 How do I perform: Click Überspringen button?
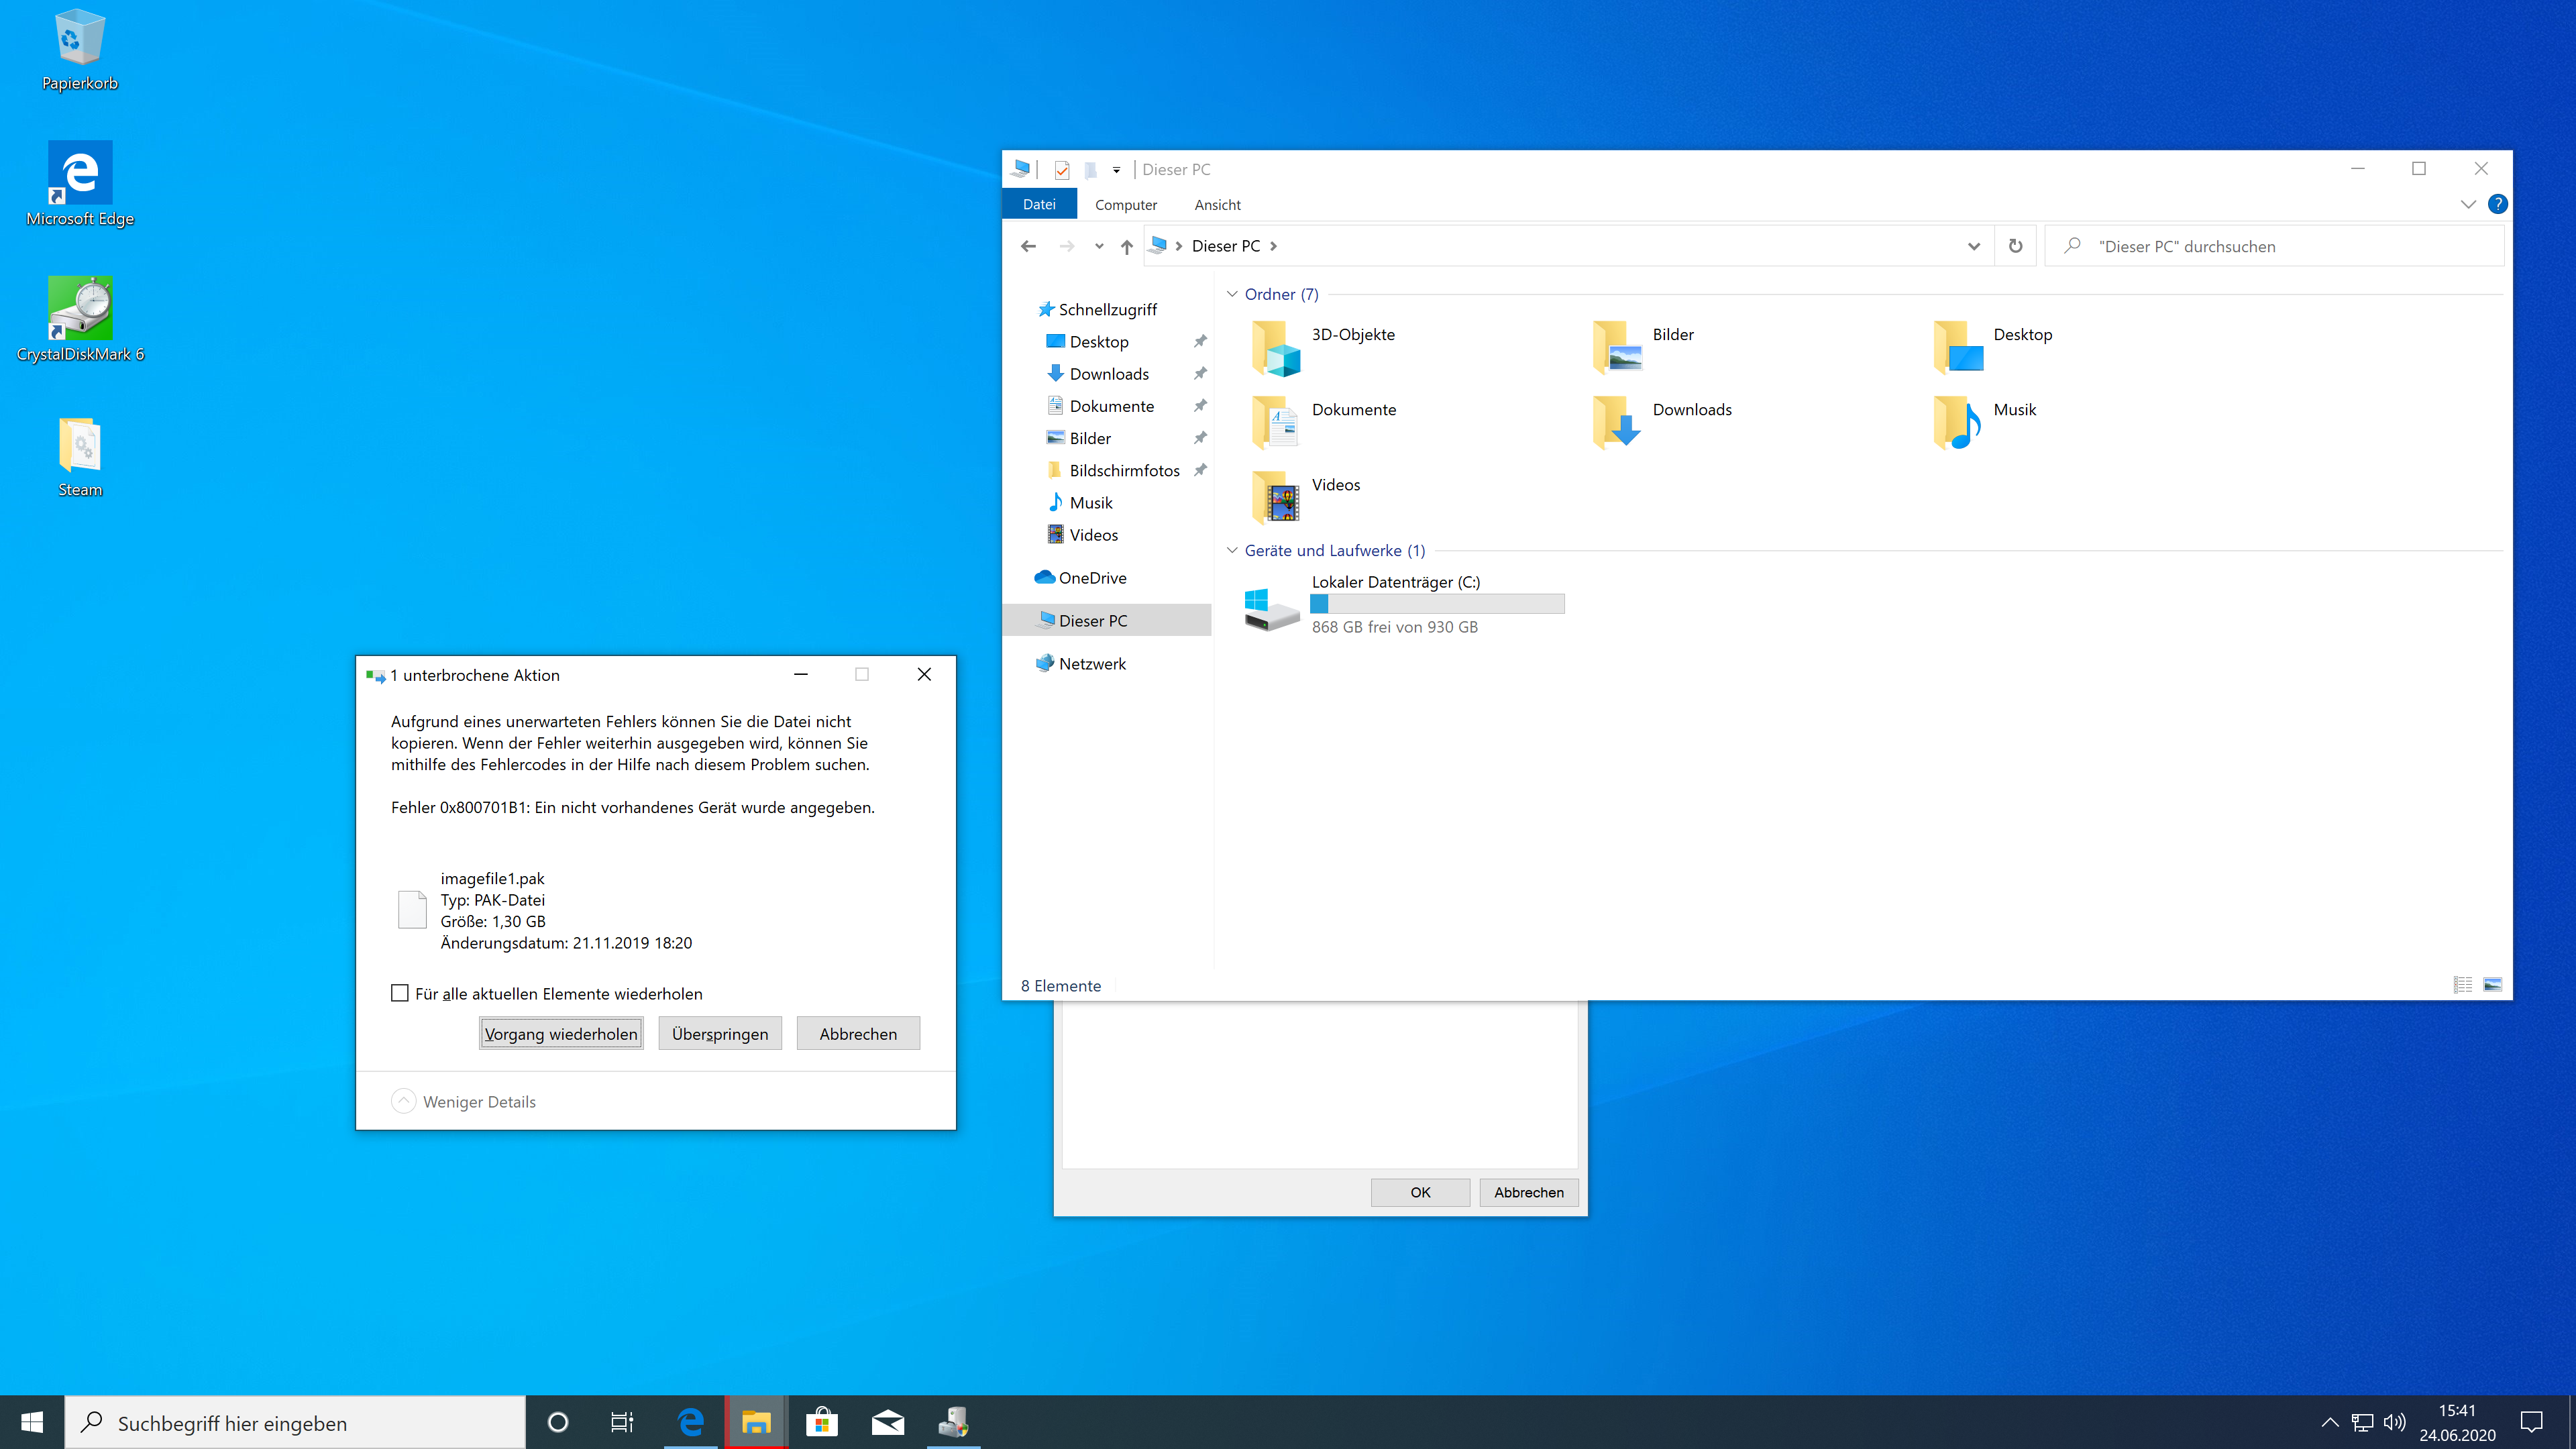[720, 1033]
